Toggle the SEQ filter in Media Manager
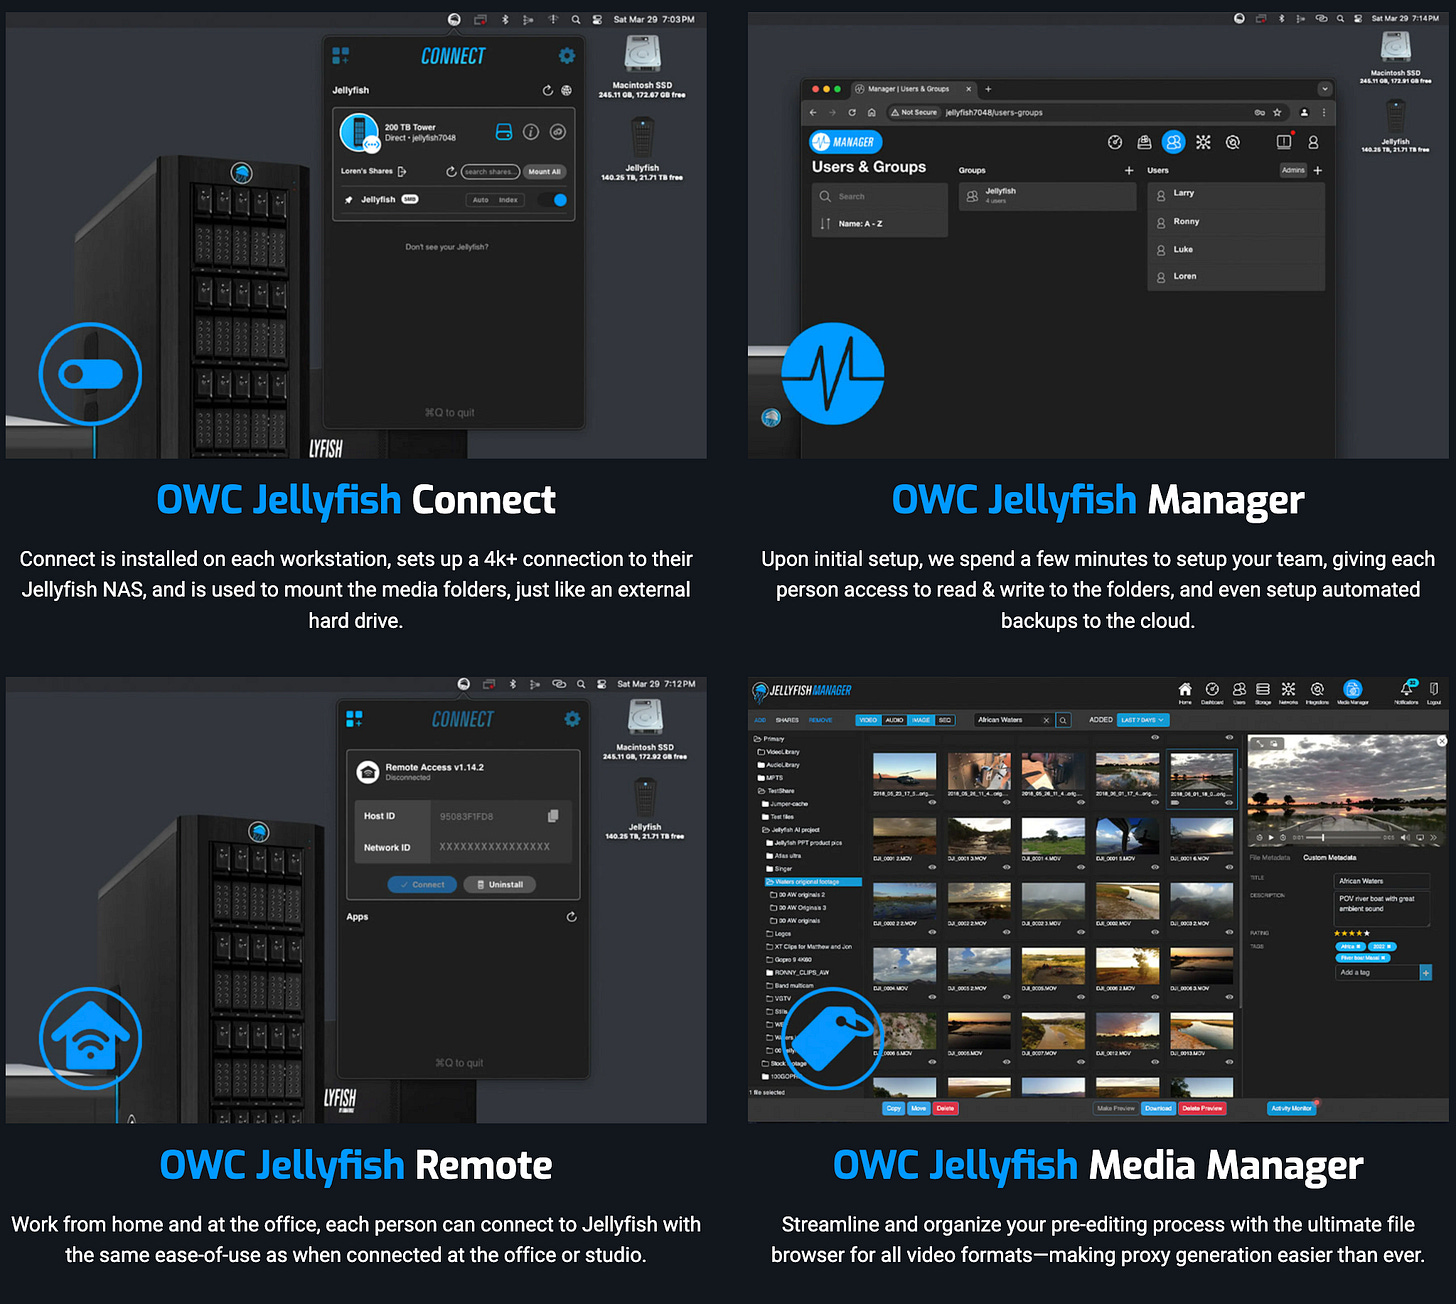The image size is (1456, 1304). click(945, 720)
